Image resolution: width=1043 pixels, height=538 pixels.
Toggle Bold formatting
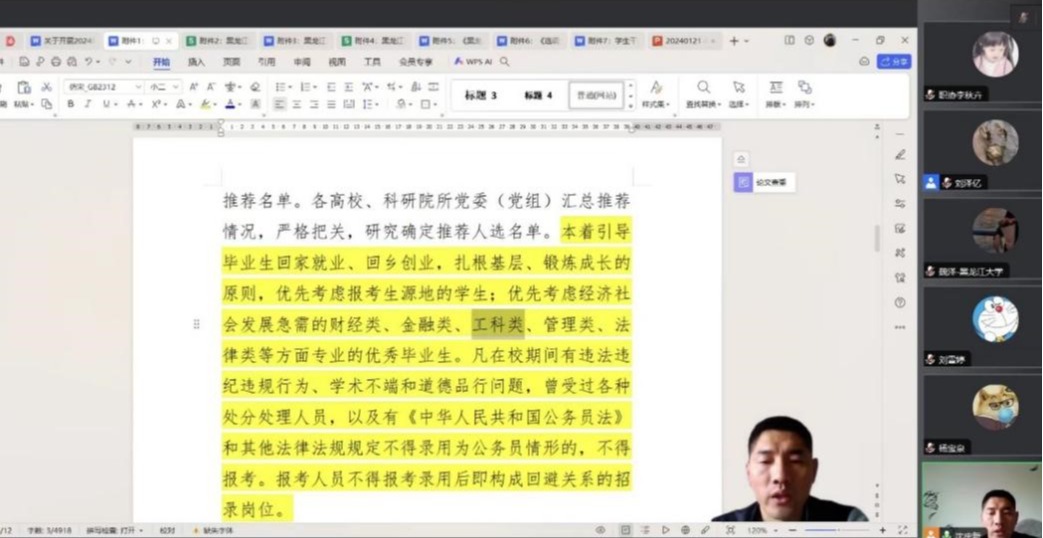tap(71, 104)
